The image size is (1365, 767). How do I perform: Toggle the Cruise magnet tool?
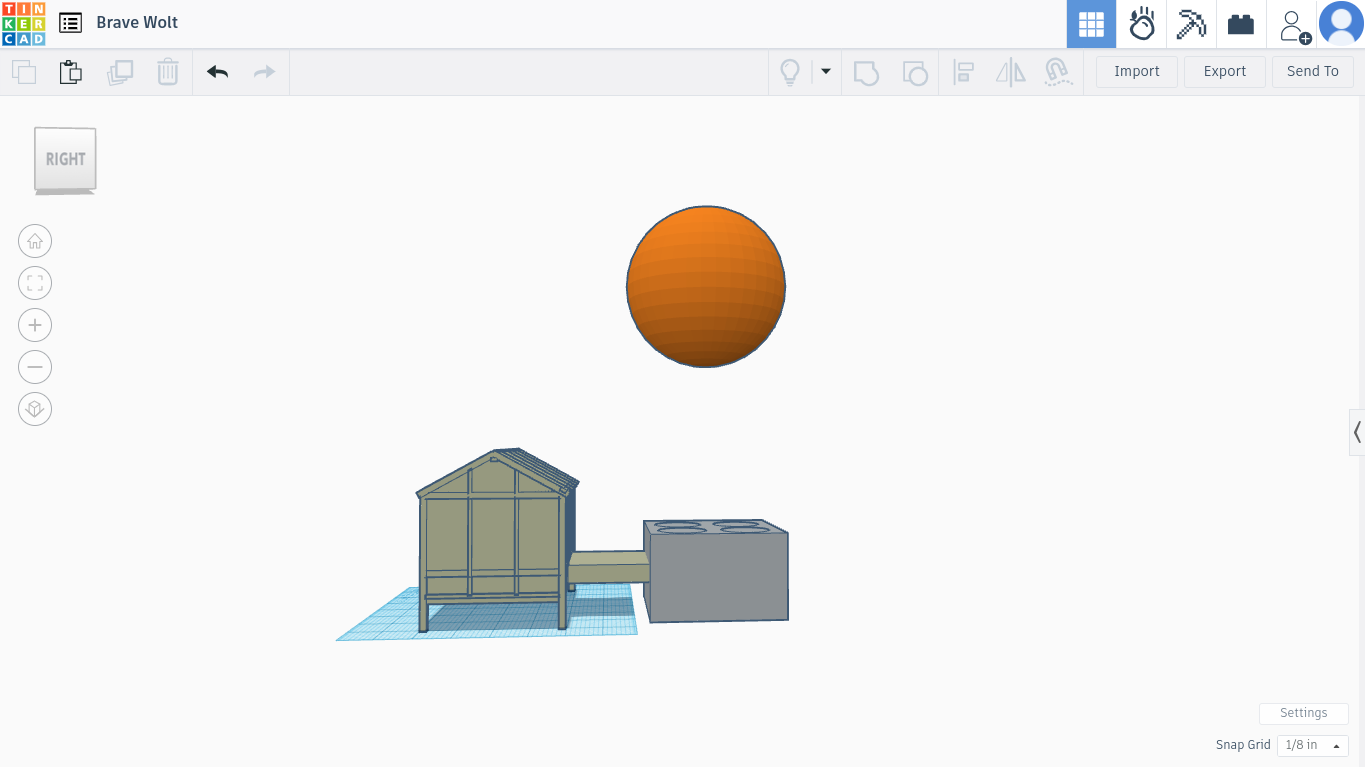click(x=1057, y=72)
